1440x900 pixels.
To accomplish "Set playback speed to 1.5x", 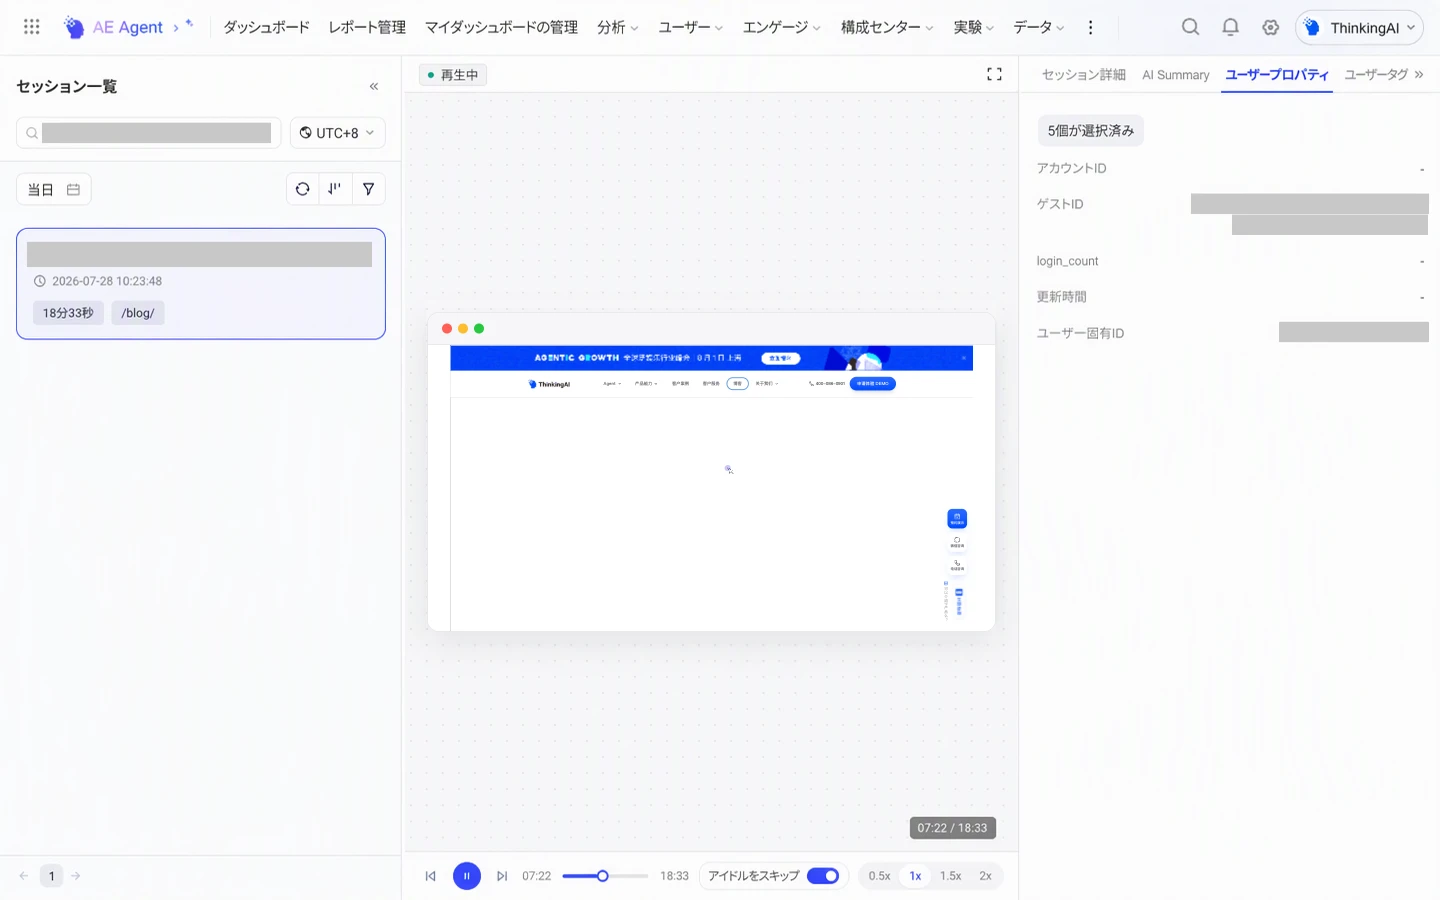I will point(950,876).
